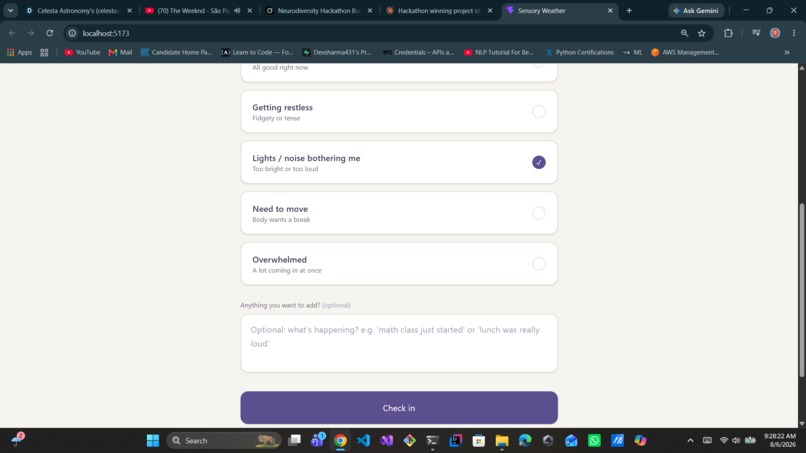The image size is (806, 453).
Task: Open the YouTube bookmark
Action: [x=82, y=52]
